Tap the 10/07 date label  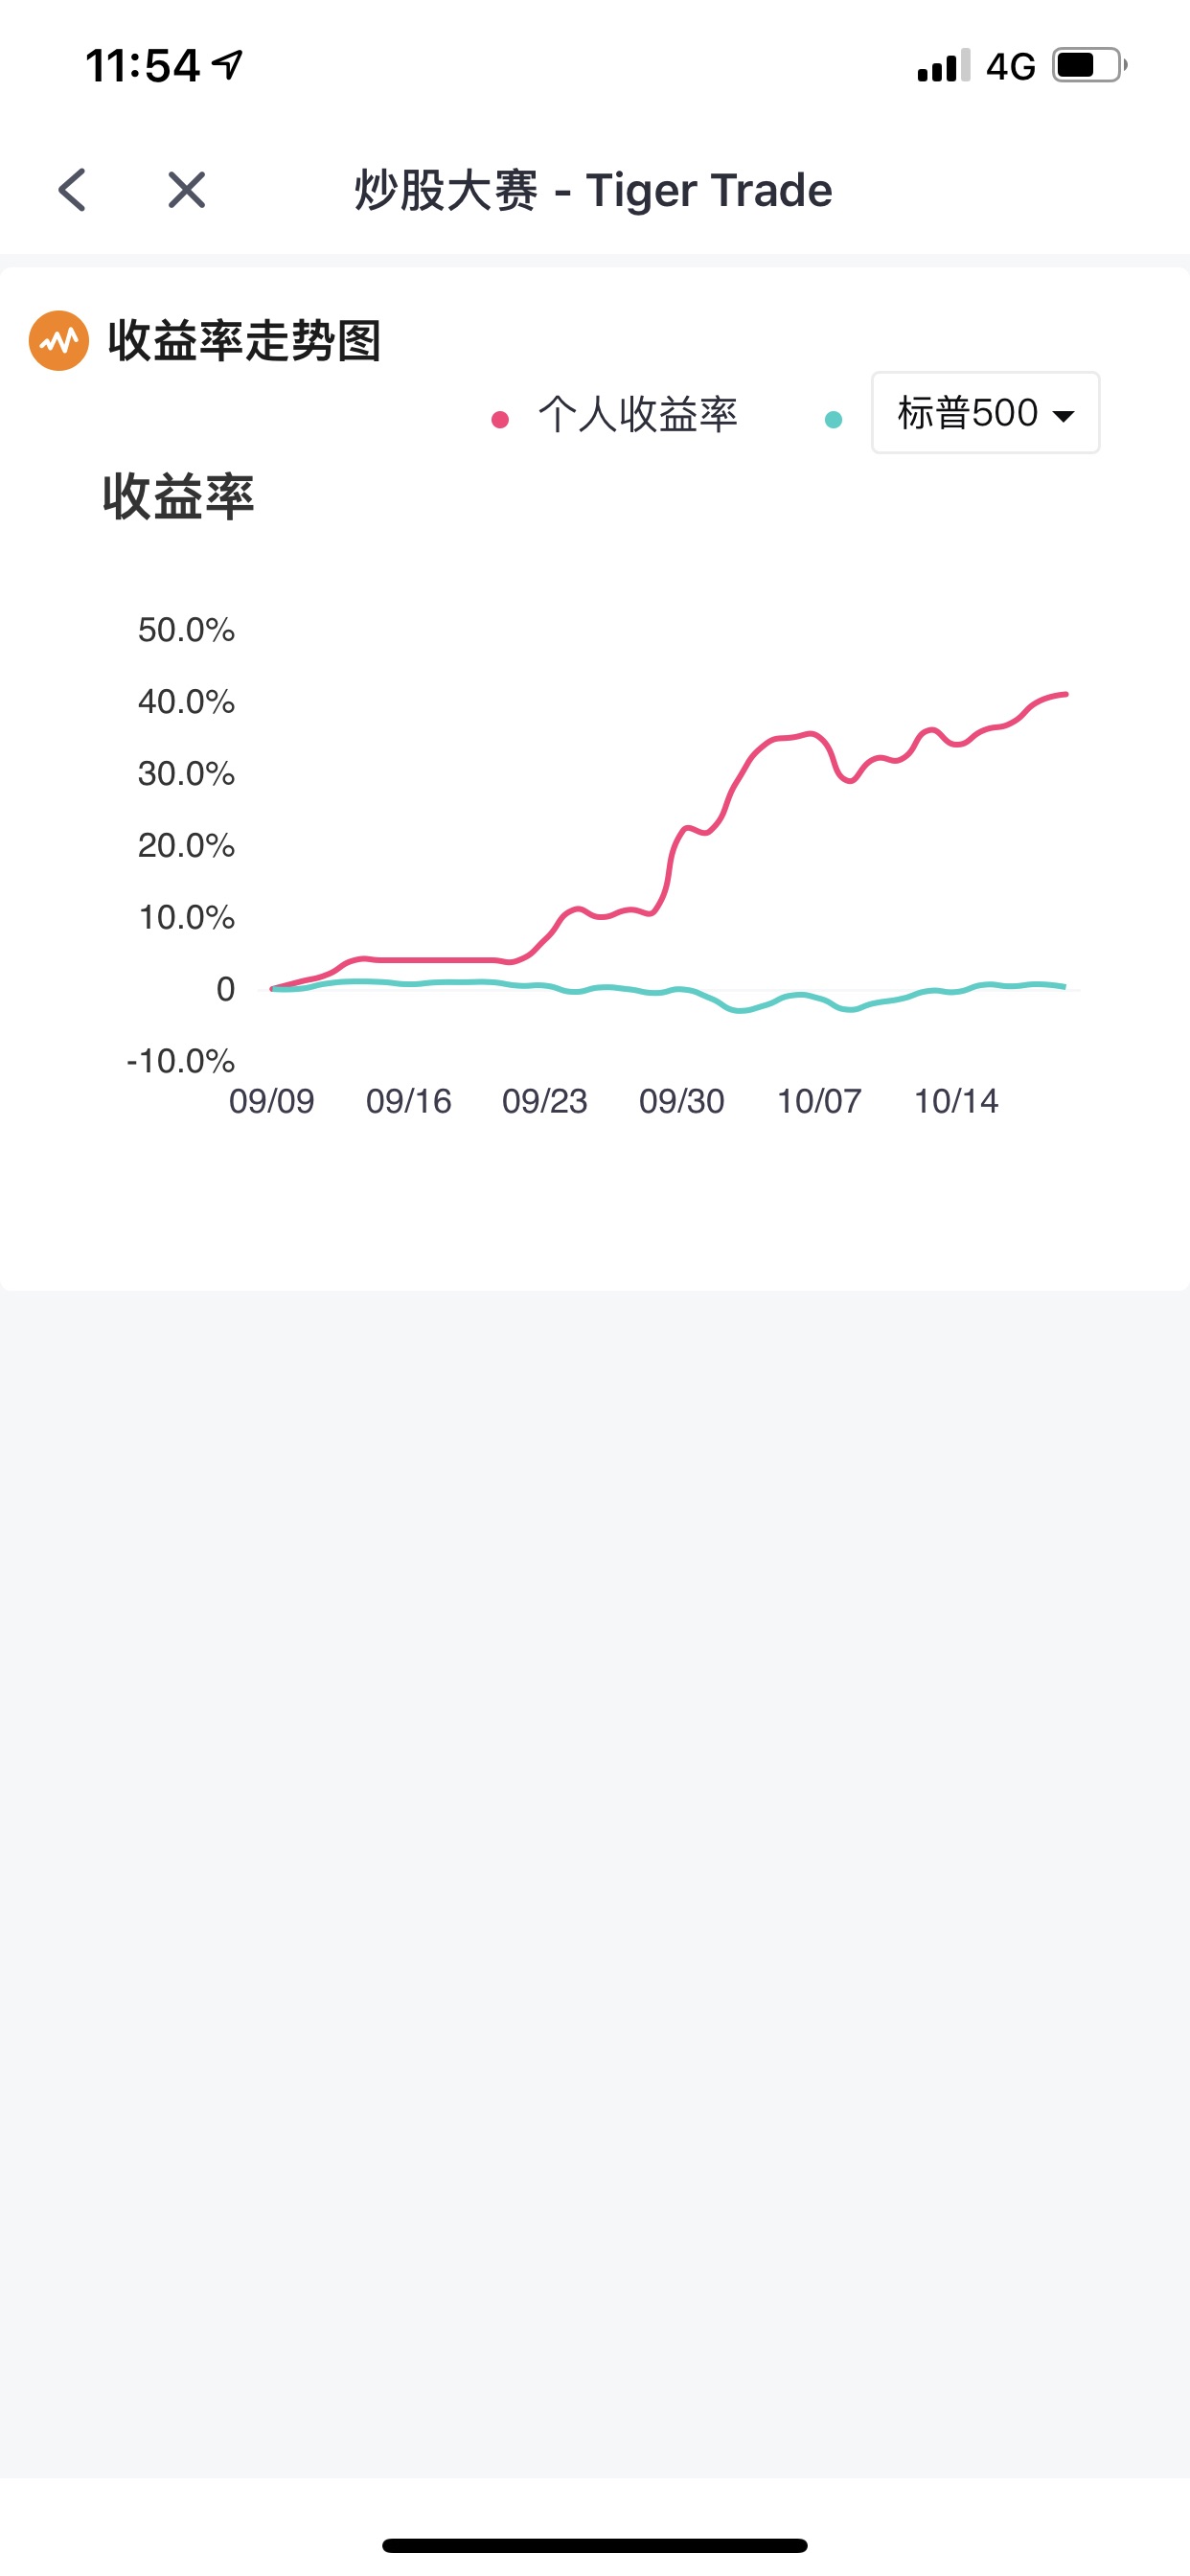(819, 1101)
